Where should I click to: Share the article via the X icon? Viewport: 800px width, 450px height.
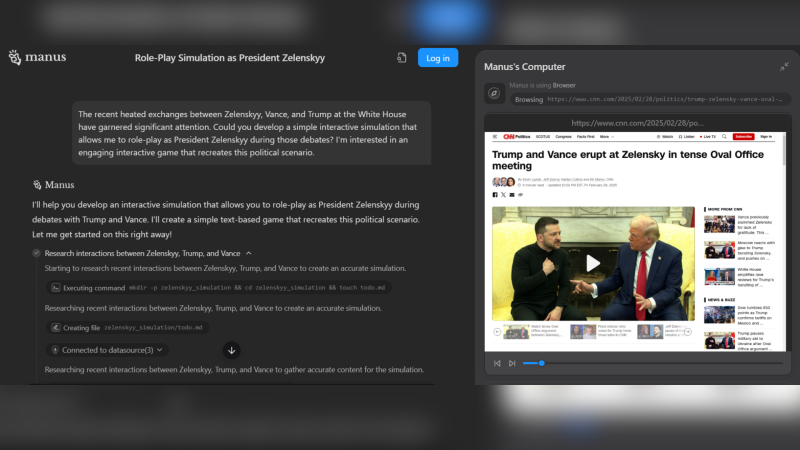503,195
